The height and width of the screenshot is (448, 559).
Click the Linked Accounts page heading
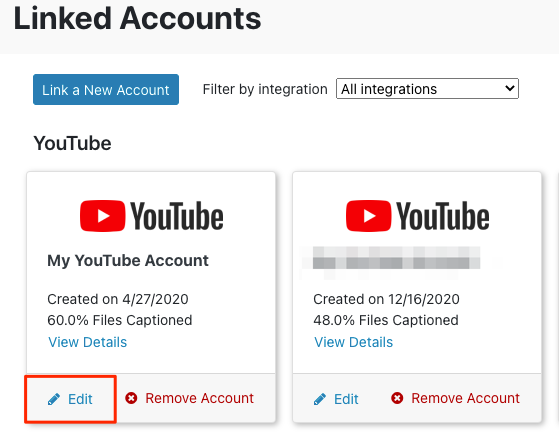[x=137, y=19]
